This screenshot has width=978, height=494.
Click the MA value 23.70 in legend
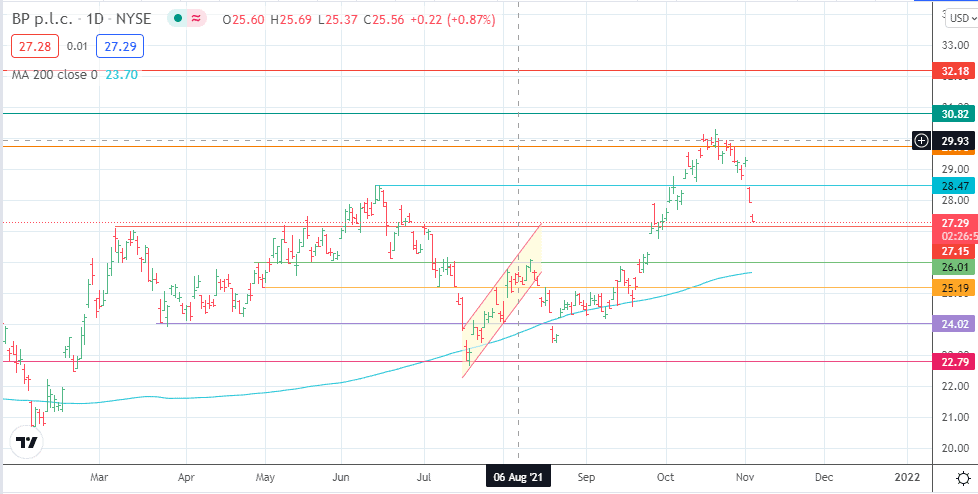click(122, 74)
